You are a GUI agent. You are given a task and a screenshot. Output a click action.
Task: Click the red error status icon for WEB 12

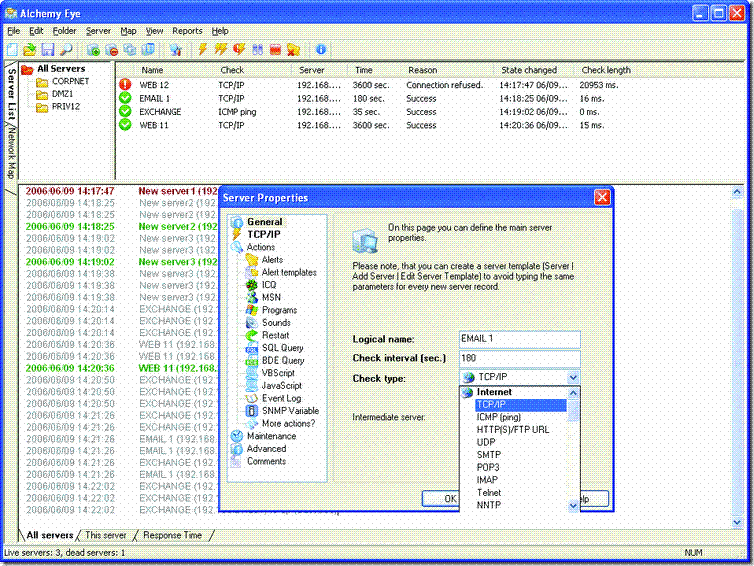tap(125, 85)
